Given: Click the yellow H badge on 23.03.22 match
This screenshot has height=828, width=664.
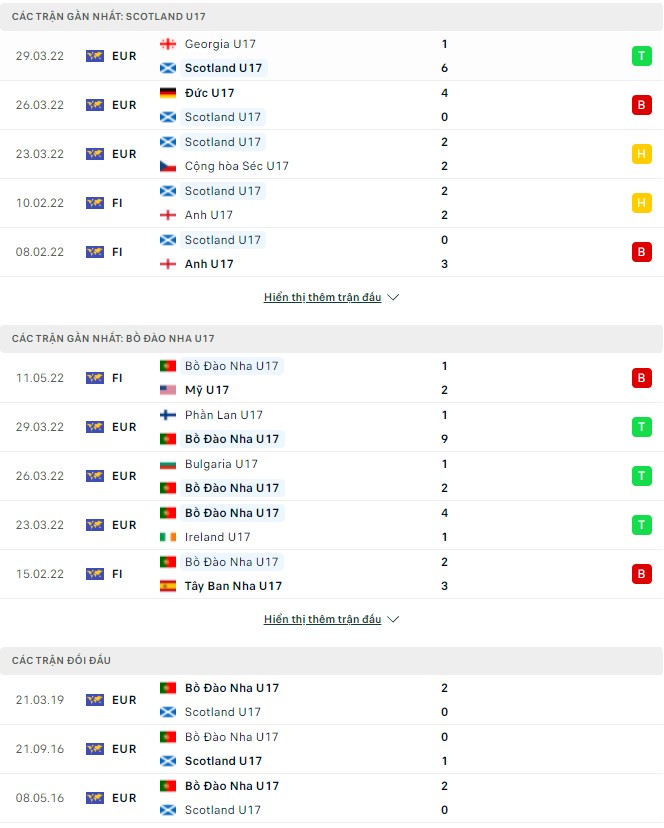Looking at the screenshot, I should click(641, 154).
